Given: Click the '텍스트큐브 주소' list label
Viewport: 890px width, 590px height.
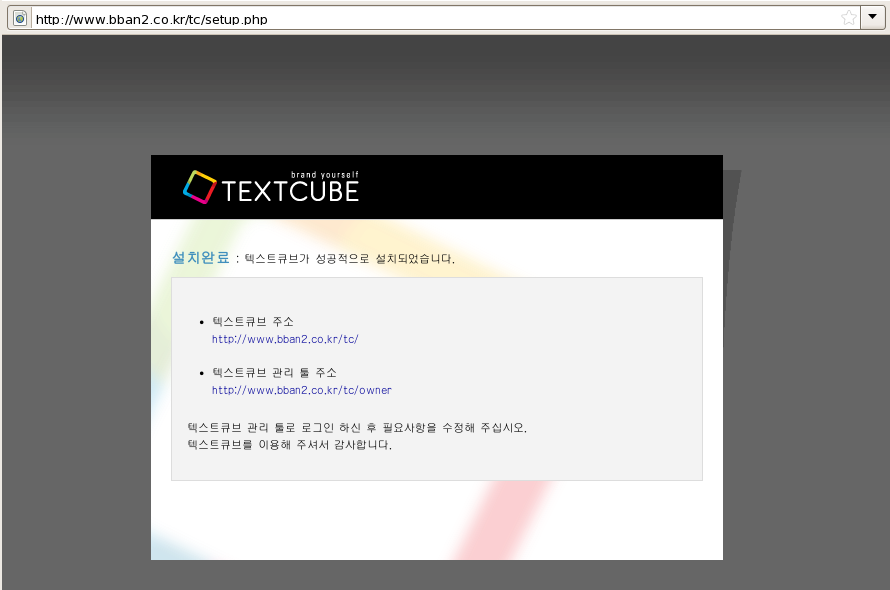Looking at the screenshot, I should coord(253,321).
